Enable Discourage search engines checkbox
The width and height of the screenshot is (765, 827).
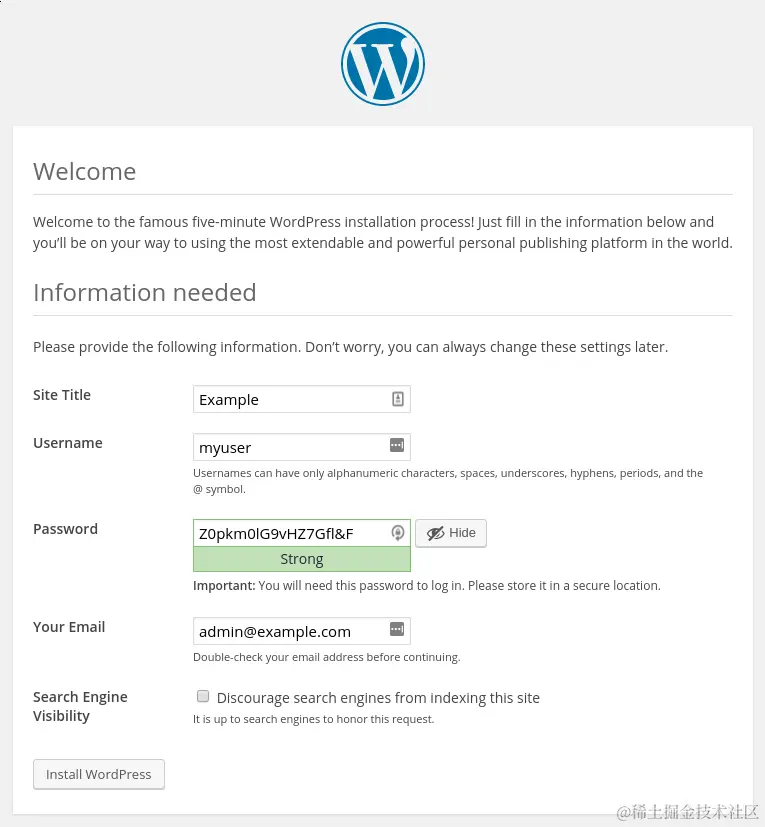203,696
